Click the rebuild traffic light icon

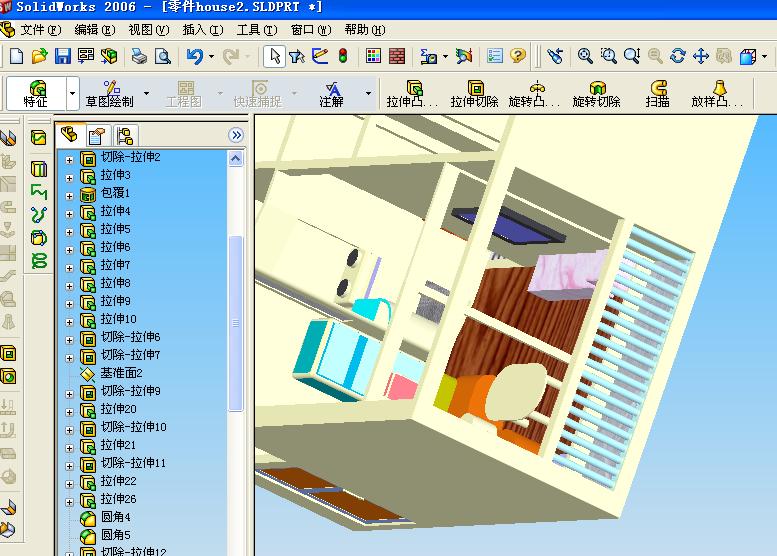point(343,56)
